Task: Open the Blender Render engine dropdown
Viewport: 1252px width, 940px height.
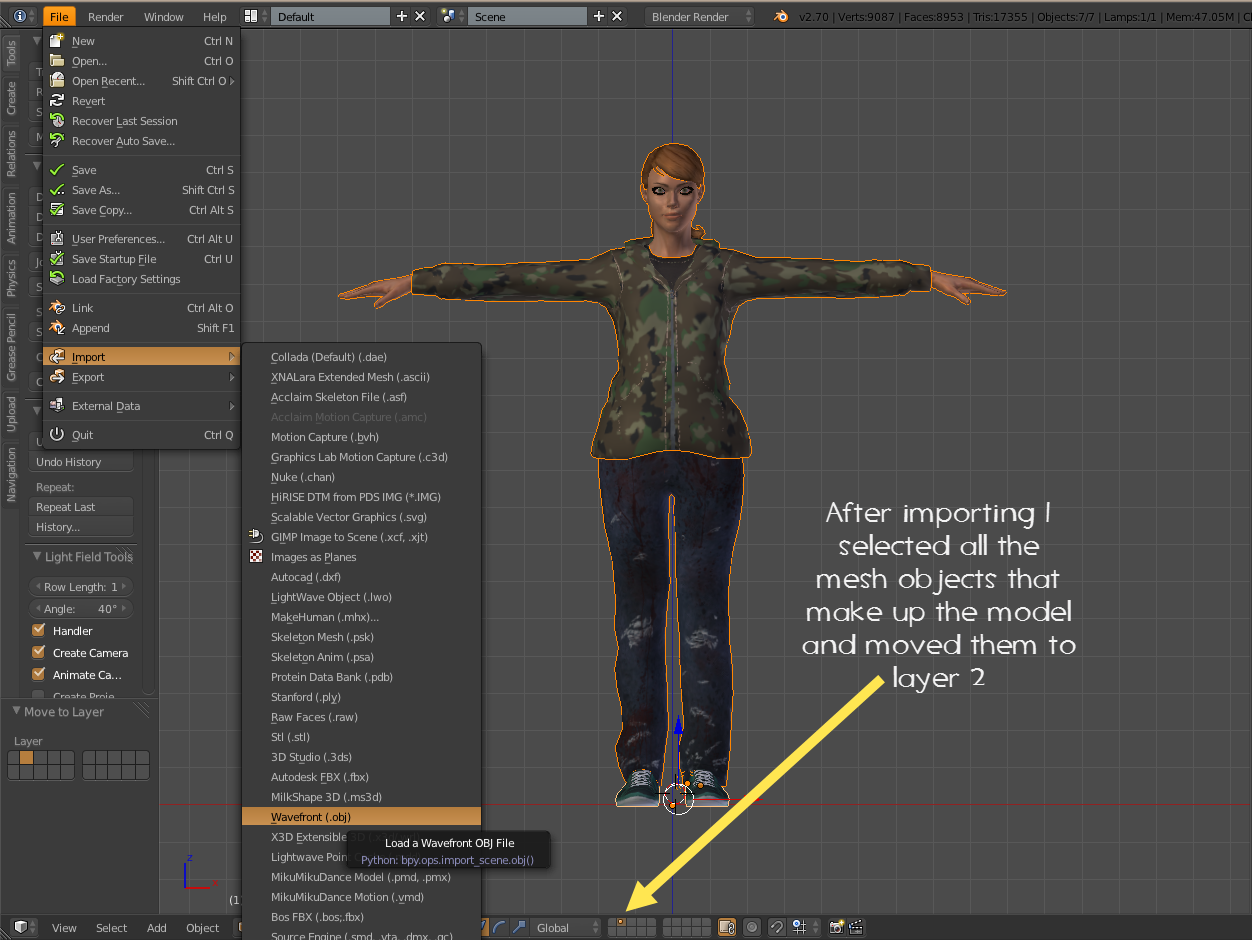Action: click(701, 16)
